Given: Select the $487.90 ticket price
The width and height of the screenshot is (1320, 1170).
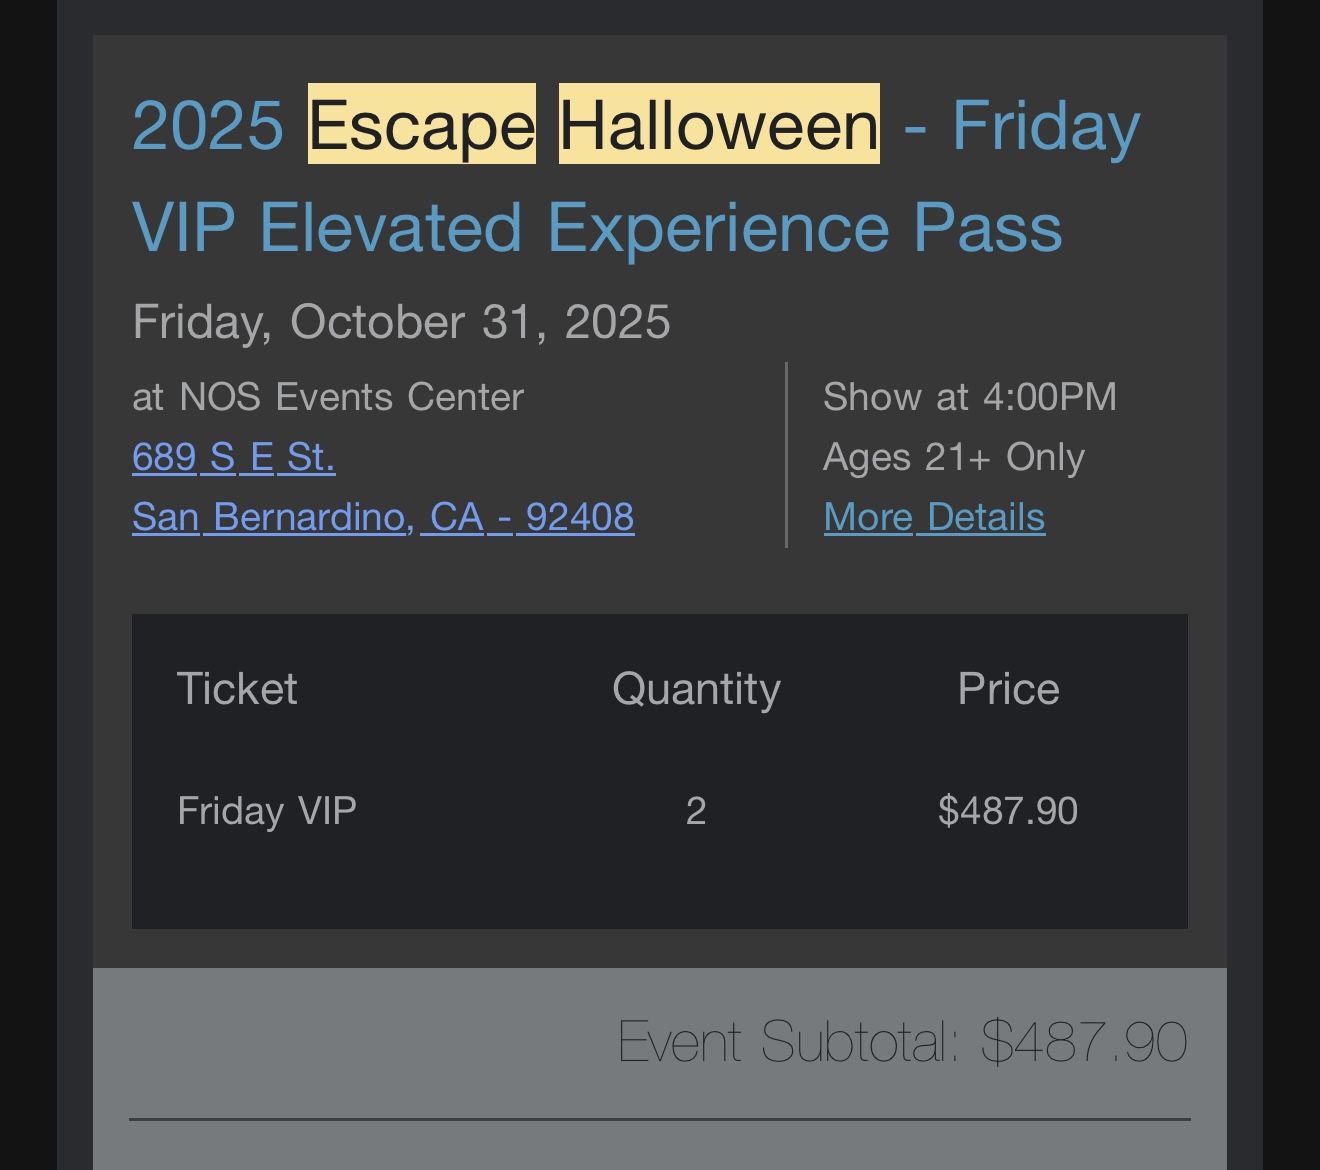Looking at the screenshot, I should tap(1007, 810).
